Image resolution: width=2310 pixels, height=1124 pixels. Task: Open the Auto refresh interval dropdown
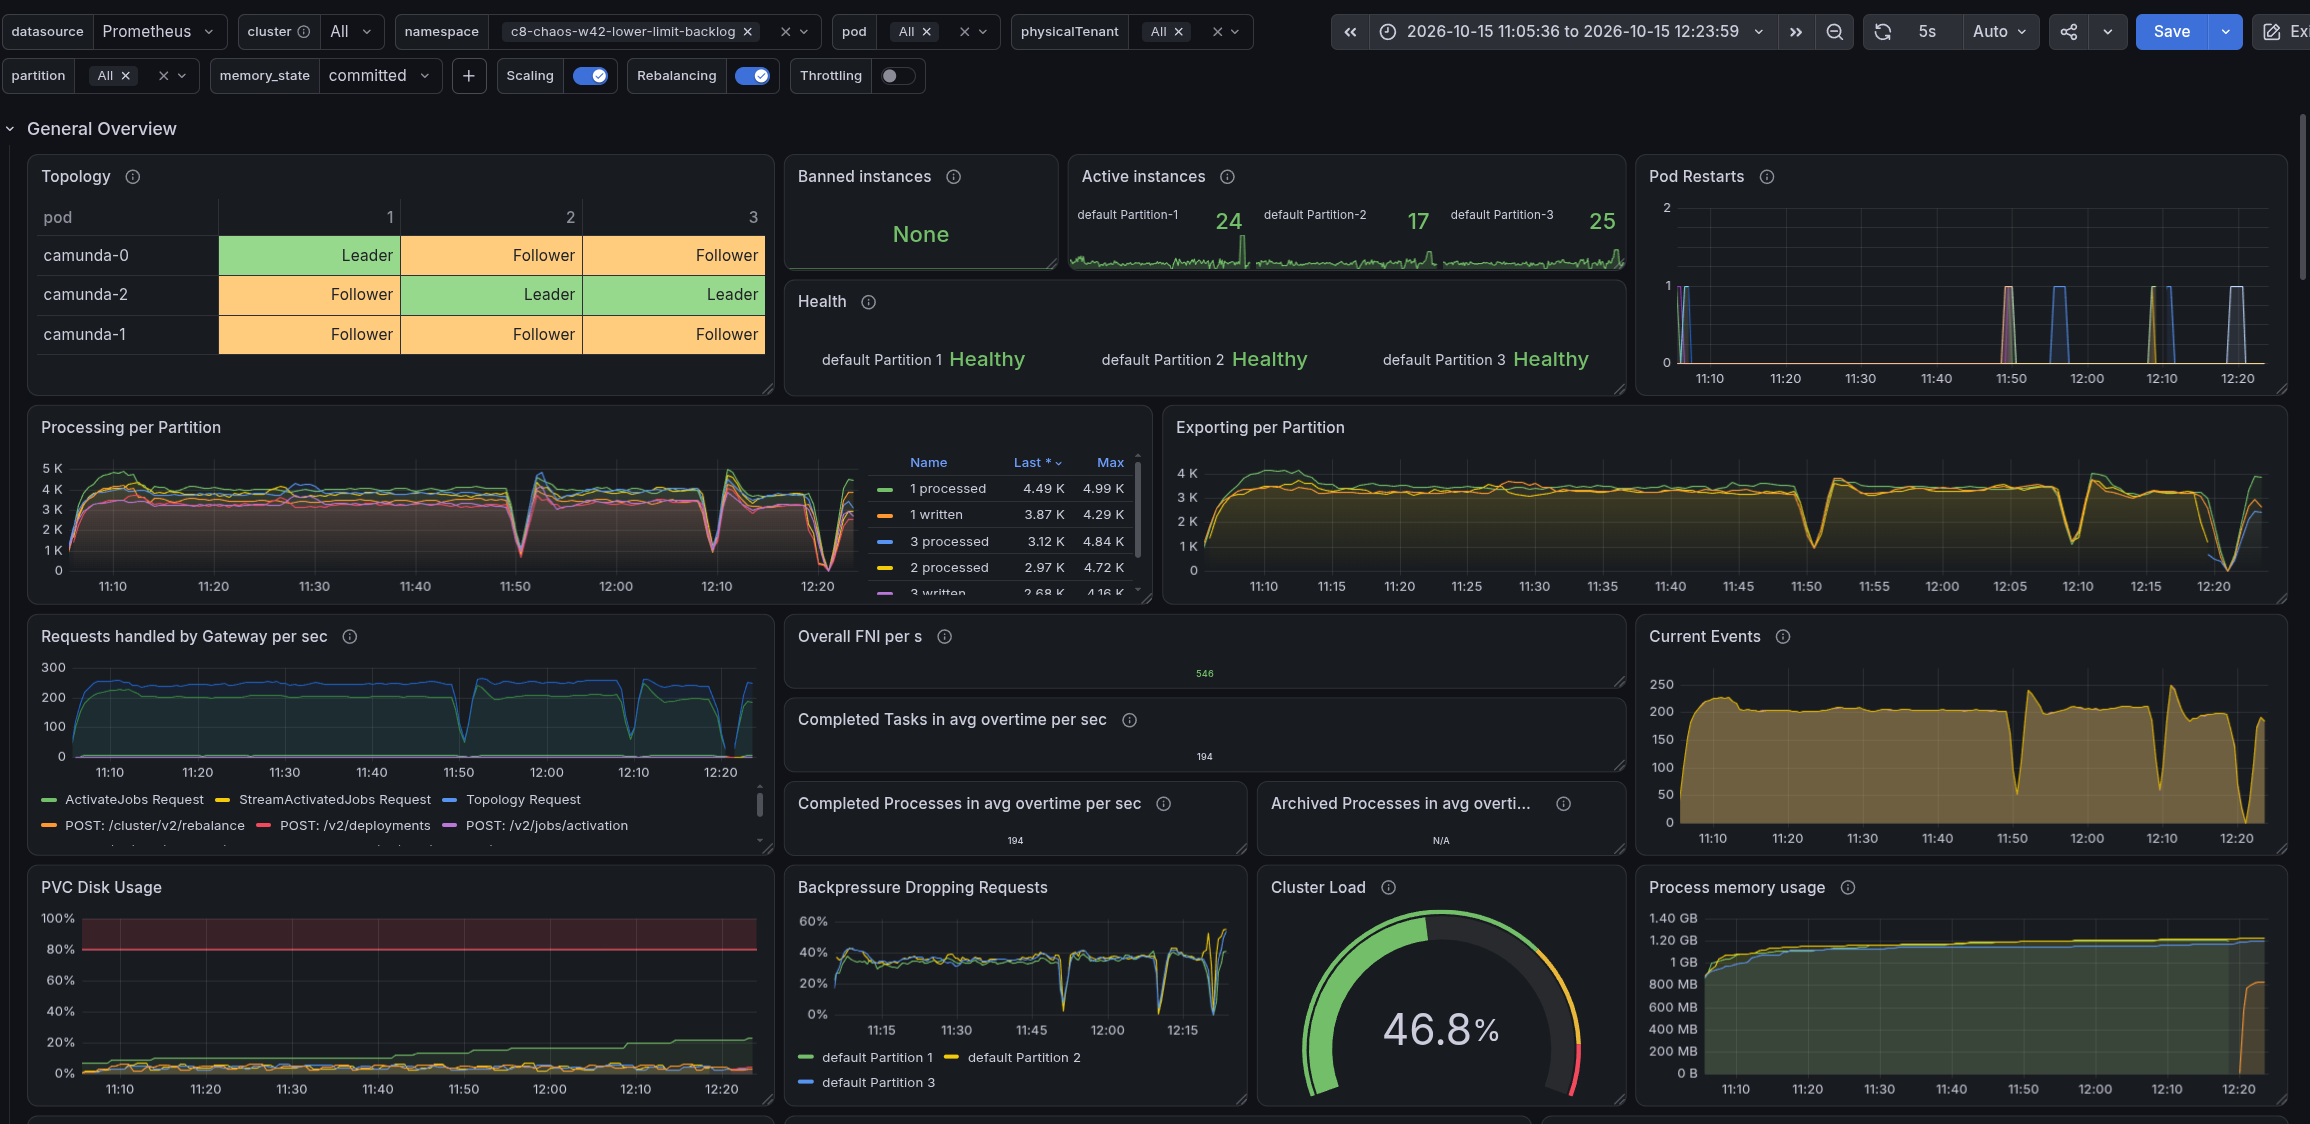1999,32
